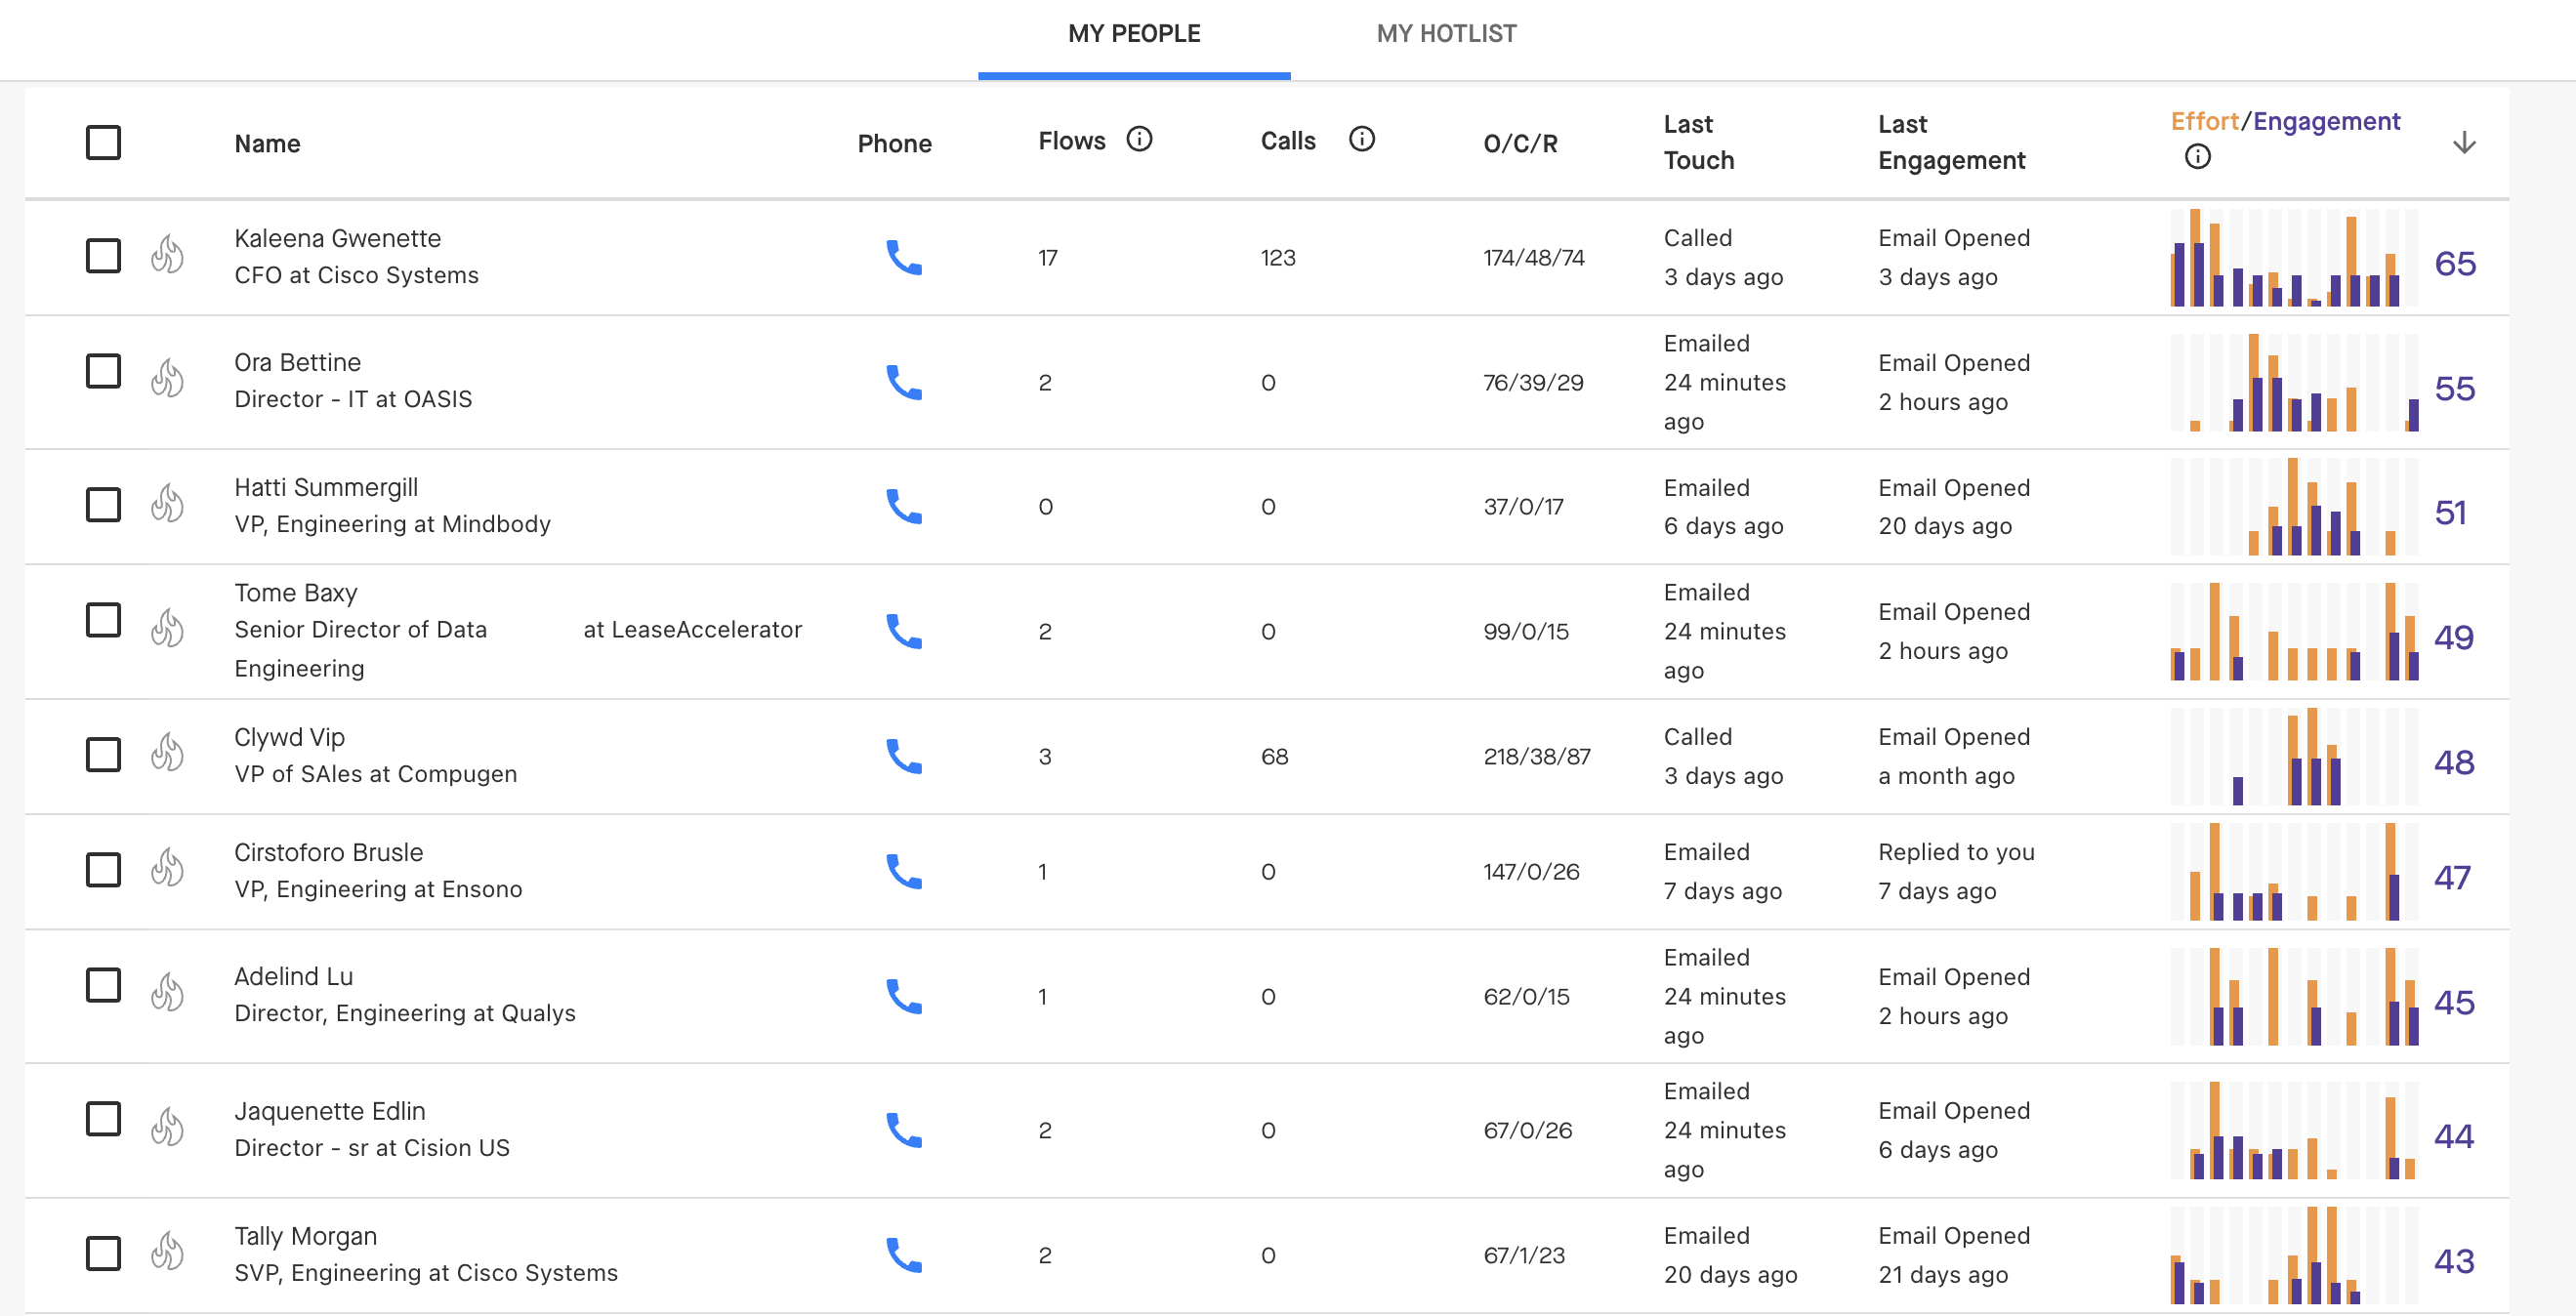
Task: Open Tome Baxy's profile name
Action: tap(295, 592)
